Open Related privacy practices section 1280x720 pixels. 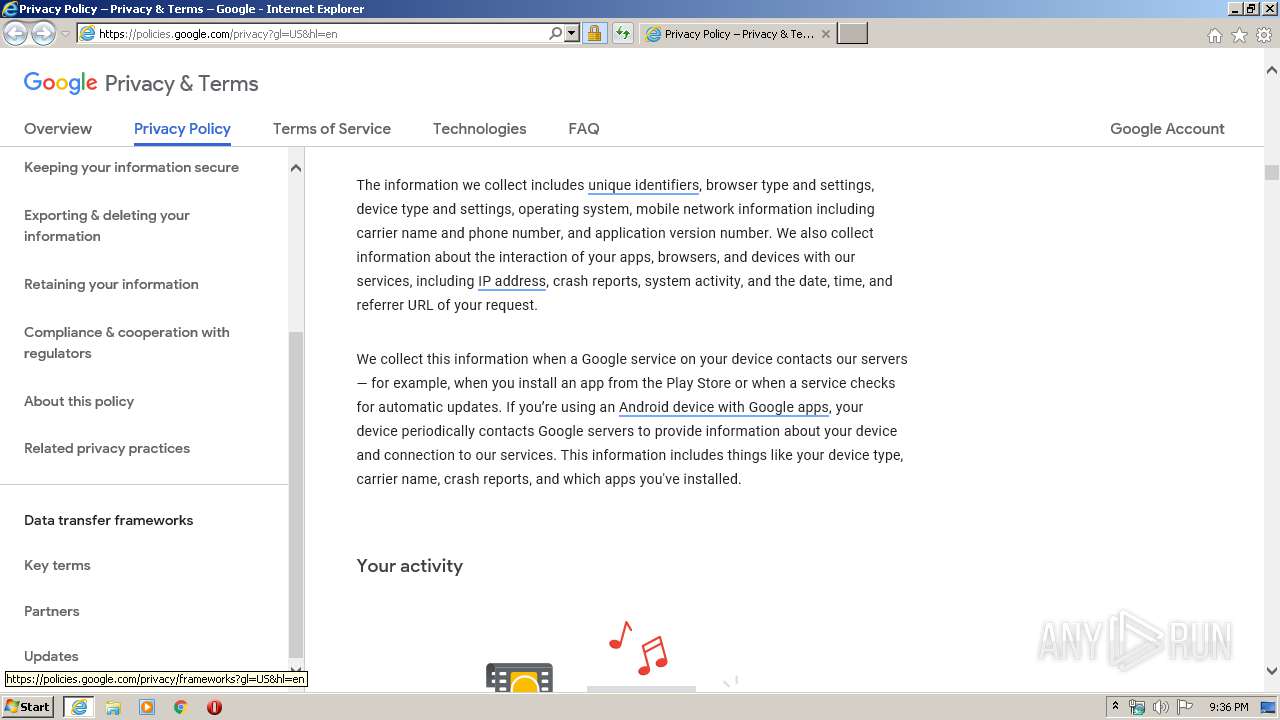pos(107,448)
